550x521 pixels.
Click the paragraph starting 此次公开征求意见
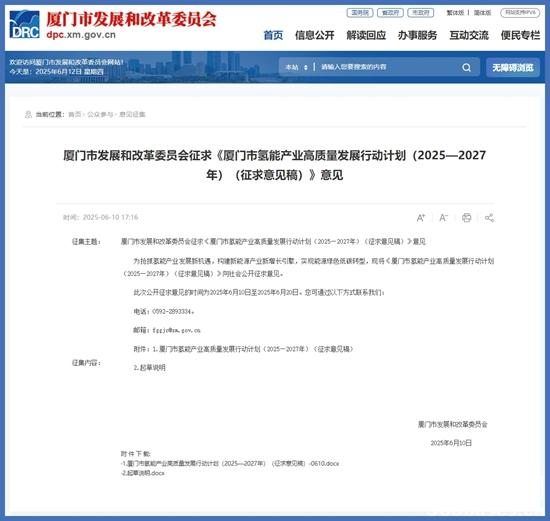coord(259,293)
